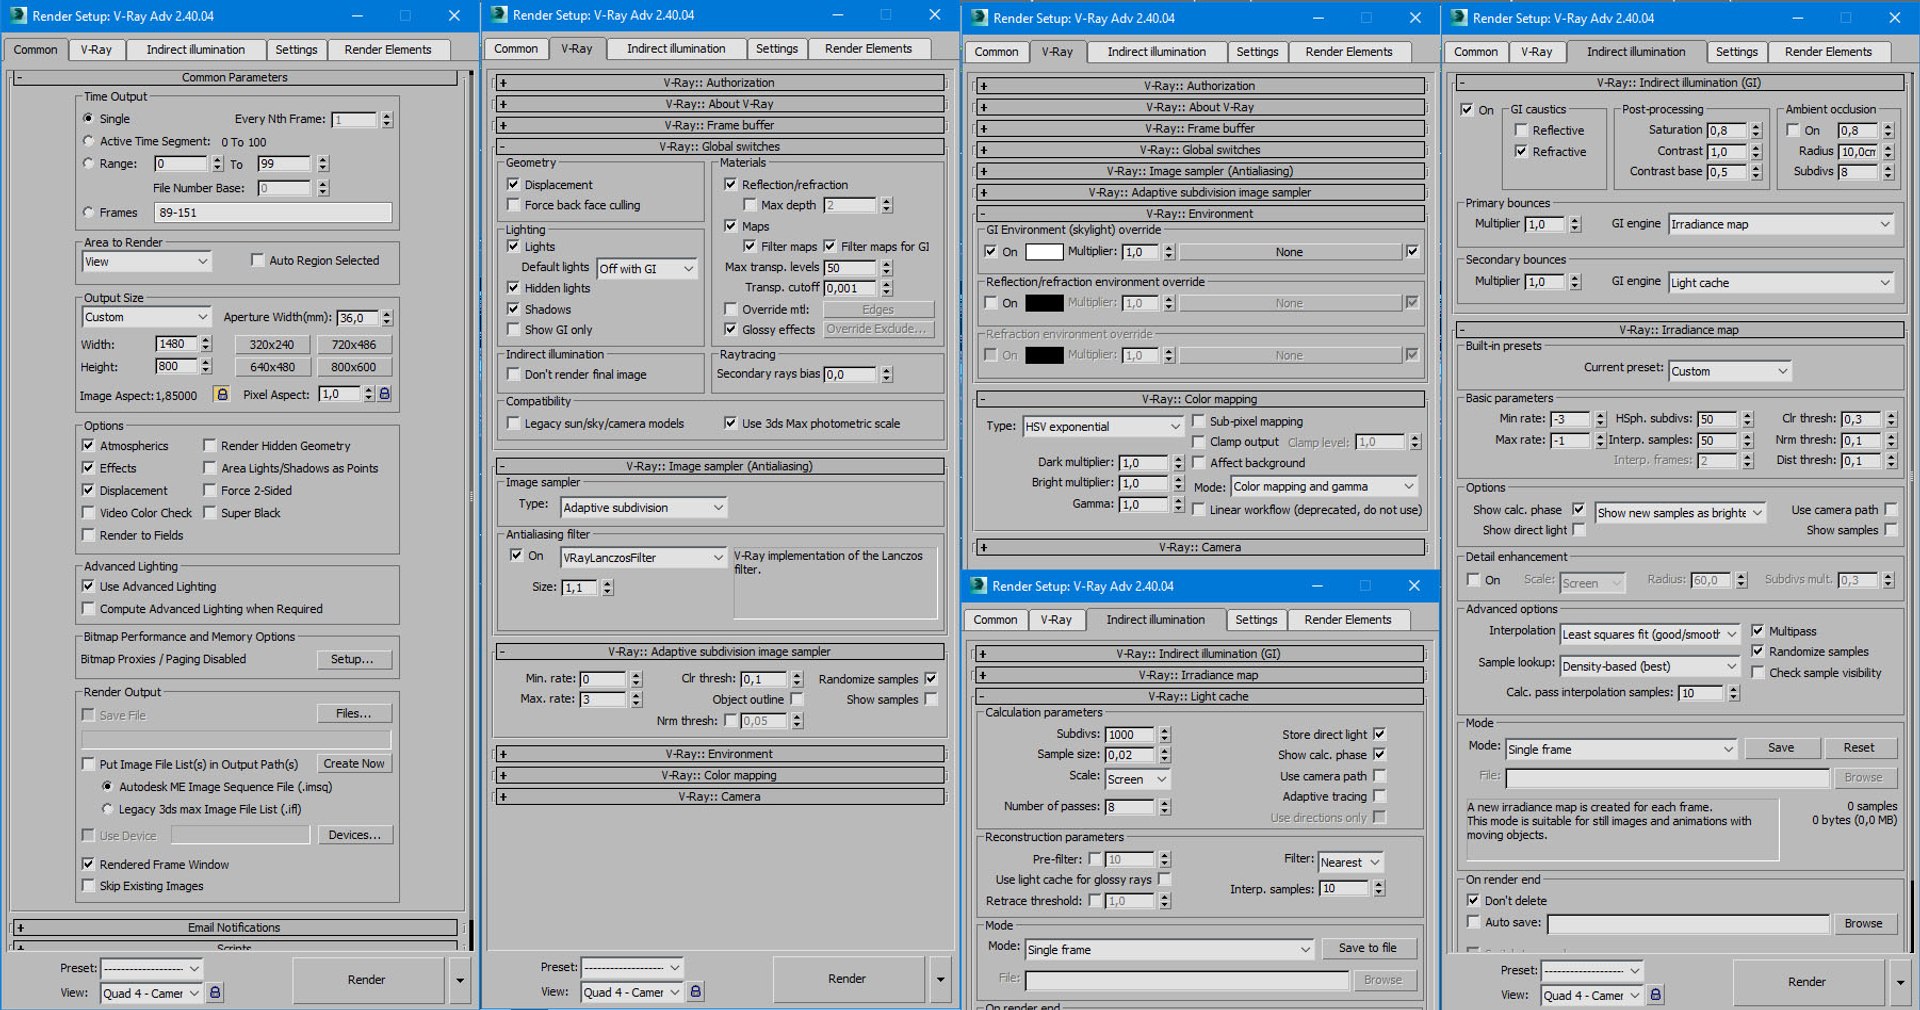Open V-Ray tab in Common Parameters window
Viewport: 1920px width, 1010px height.
click(x=96, y=50)
